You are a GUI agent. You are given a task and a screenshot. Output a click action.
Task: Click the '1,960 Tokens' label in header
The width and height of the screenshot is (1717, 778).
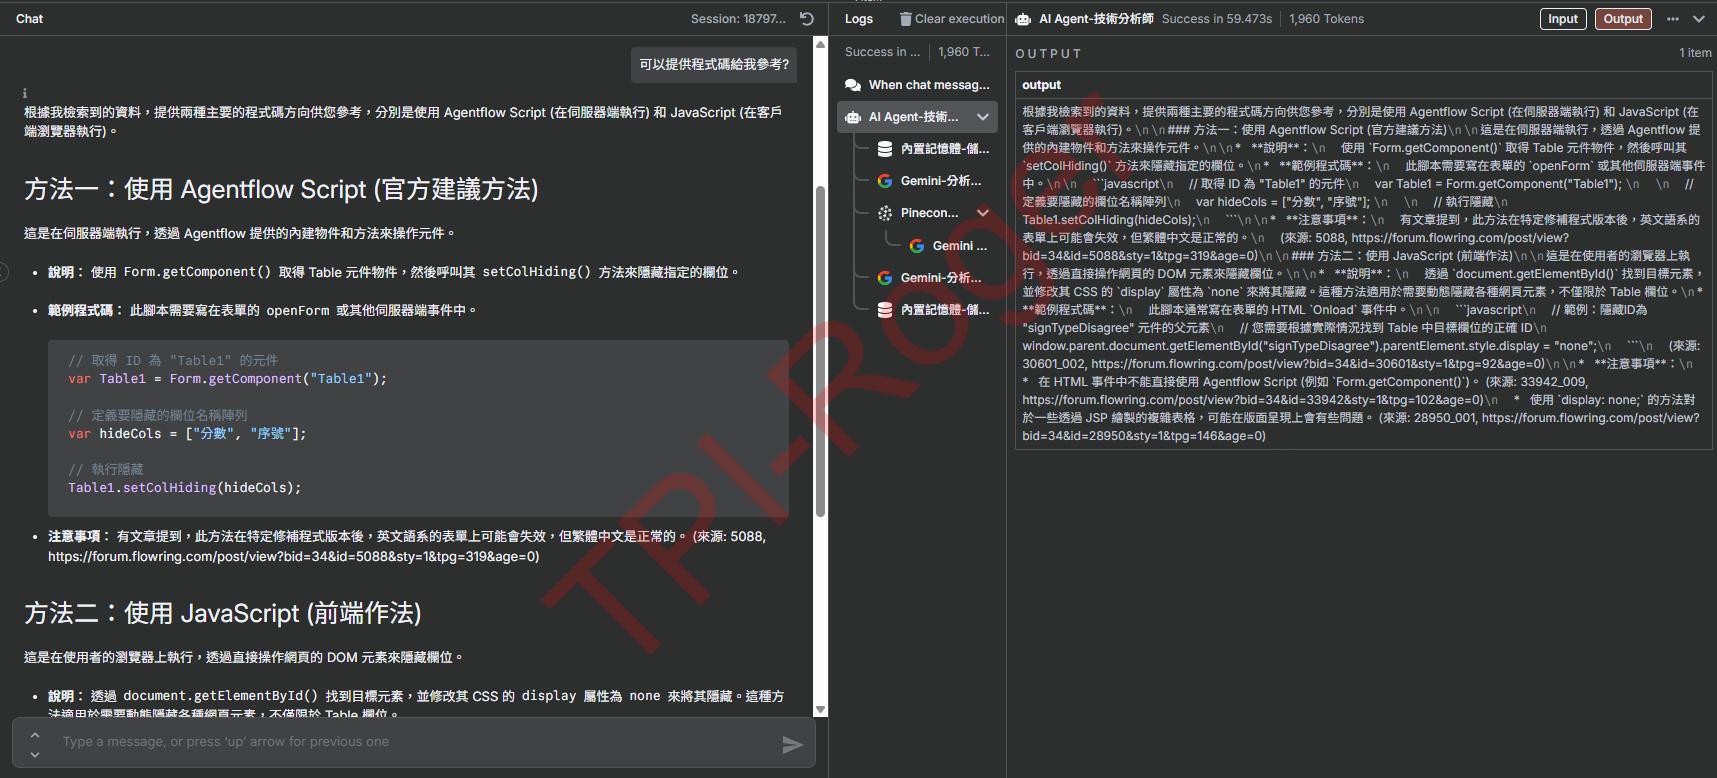(x=1326, y=19)
